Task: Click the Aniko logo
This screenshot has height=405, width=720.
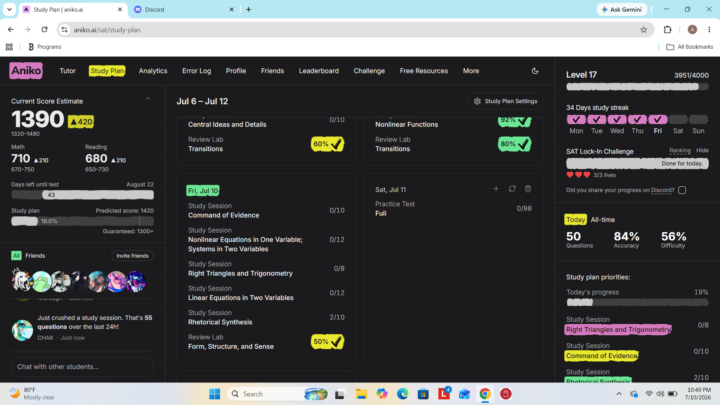Action: coord(26,71)
